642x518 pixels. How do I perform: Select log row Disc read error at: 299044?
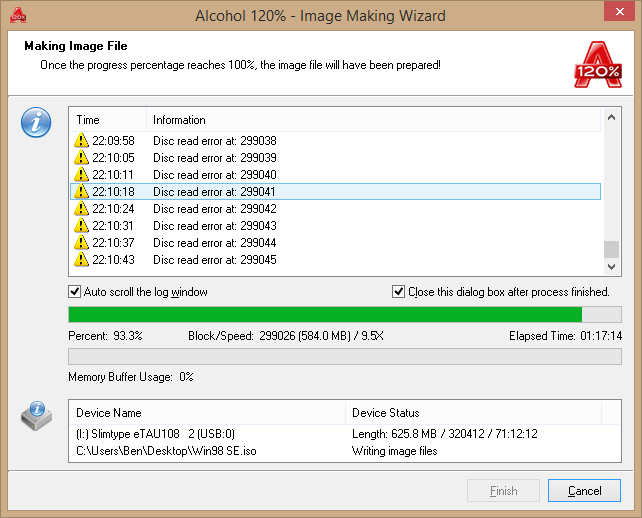pyautogui.click(x=335, y=242)
